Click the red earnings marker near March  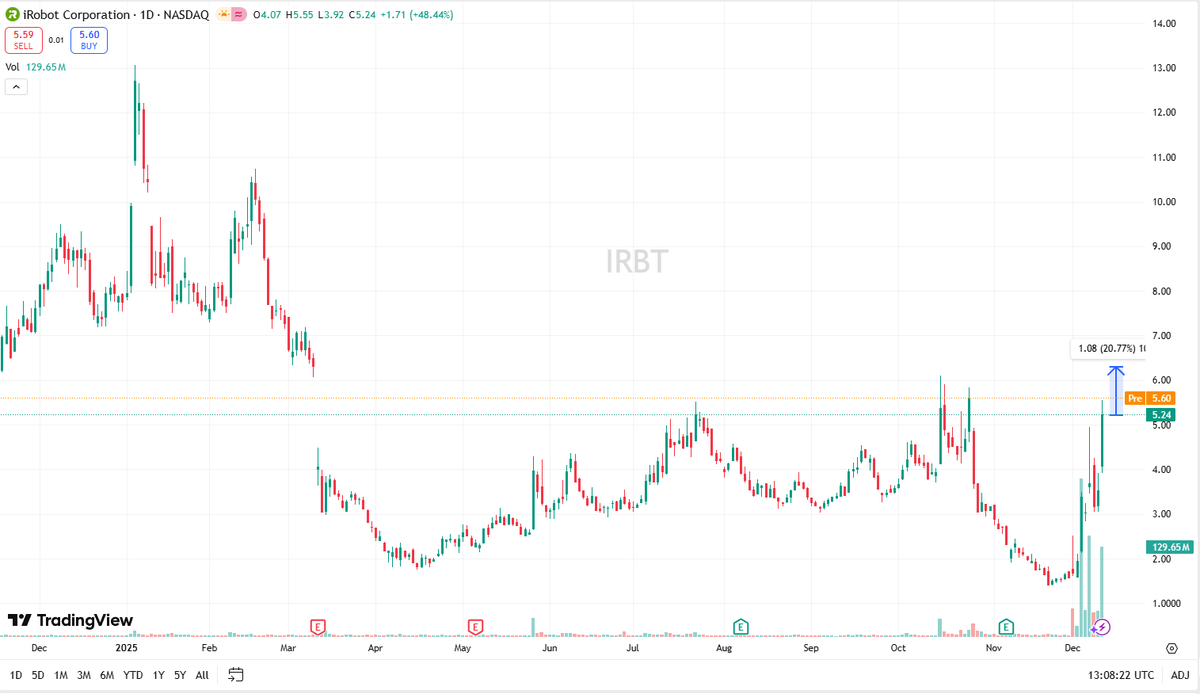pyautogui.click(x=318, y=627)
